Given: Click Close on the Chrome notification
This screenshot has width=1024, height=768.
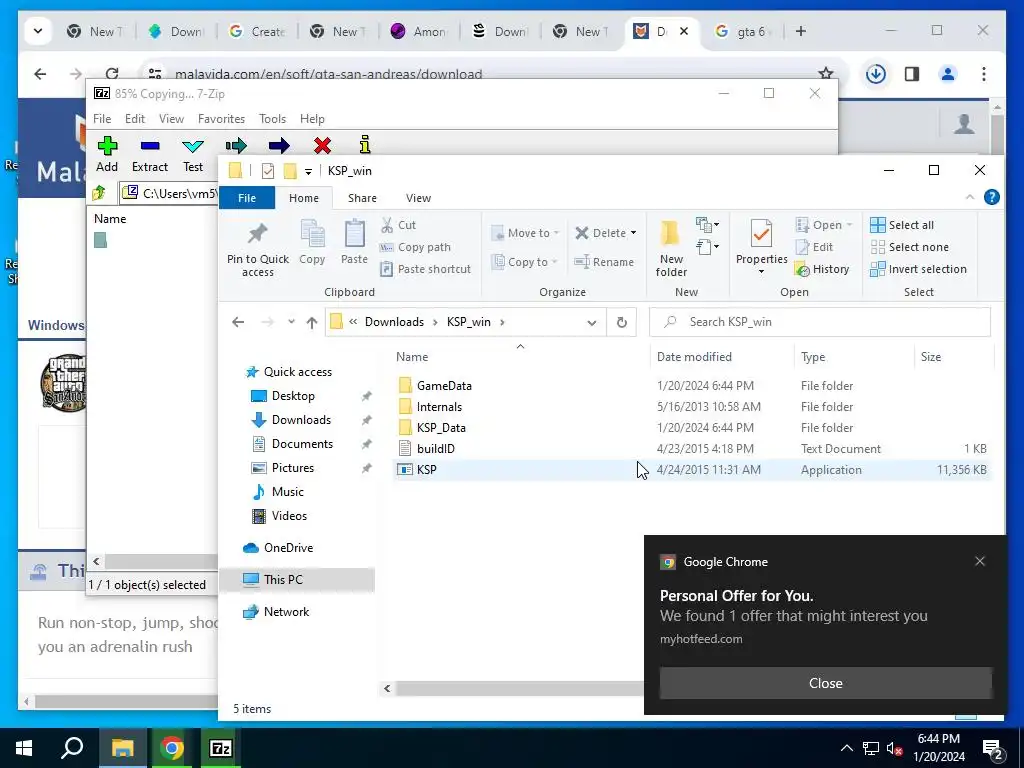Looking at the screenshot, I should [x=825, y=683].
